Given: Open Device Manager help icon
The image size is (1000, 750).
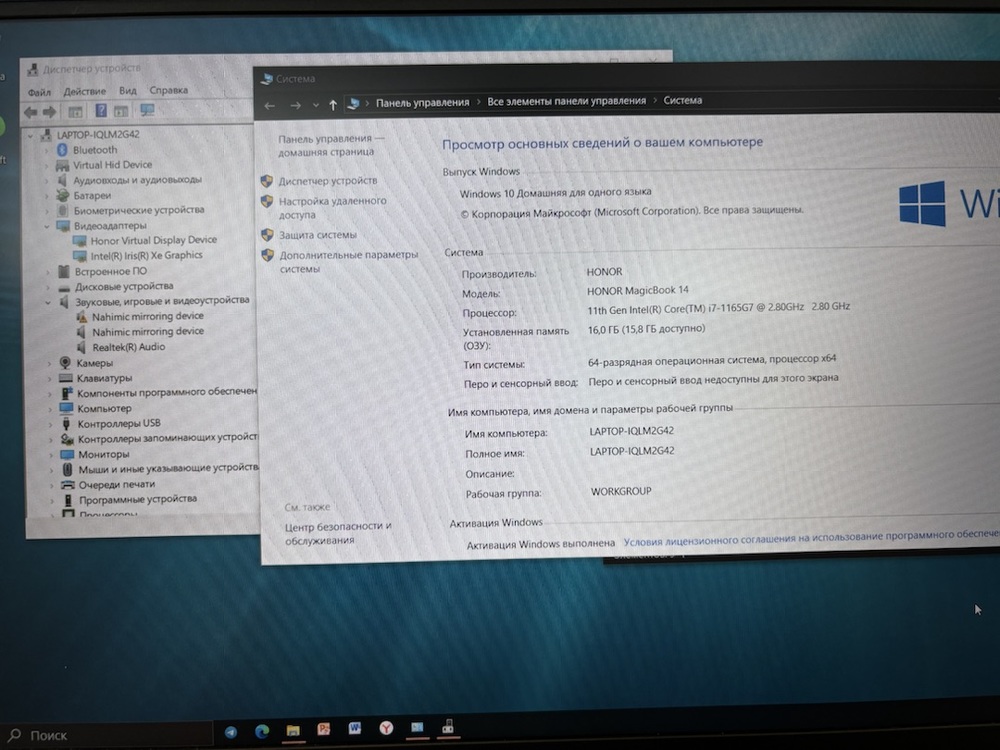Looking at the screenshot, I should coord(101,111).
